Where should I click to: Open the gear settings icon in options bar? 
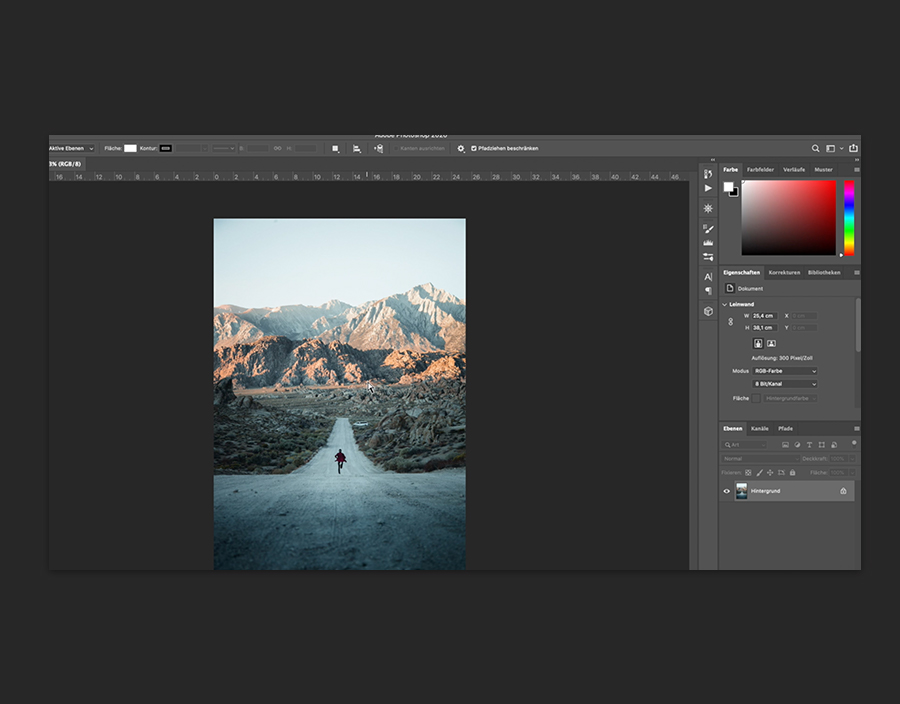tap(460, 149)
